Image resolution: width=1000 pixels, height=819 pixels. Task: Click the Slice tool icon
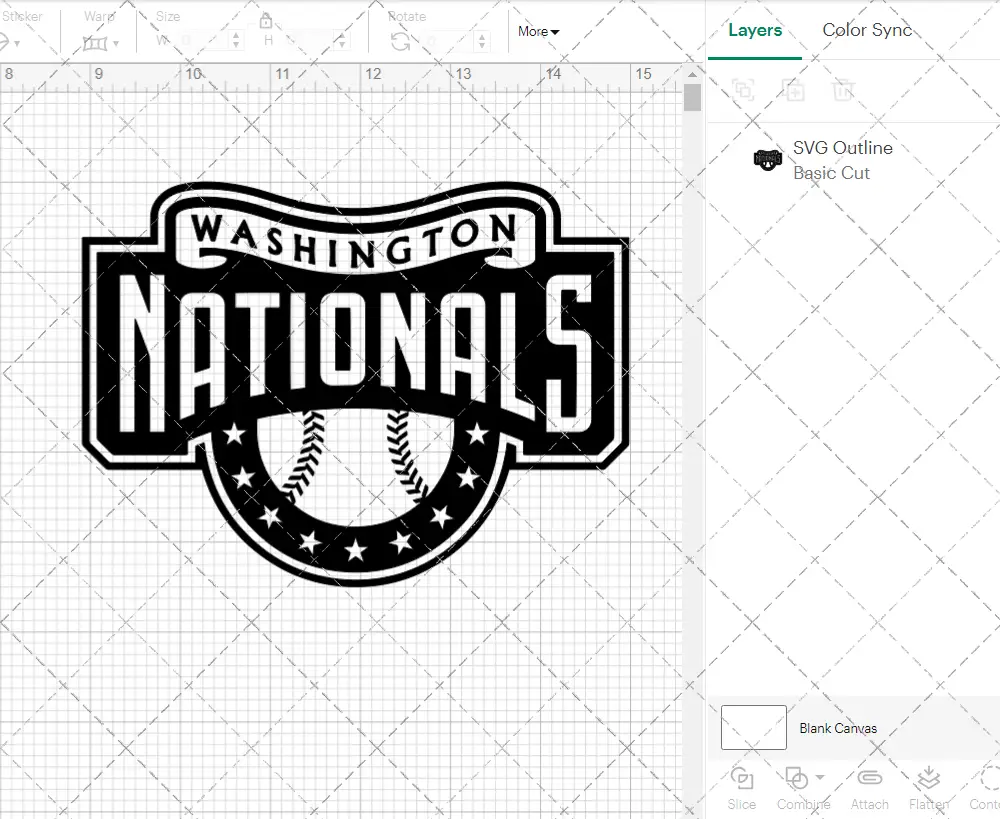[x=741, y=779]
